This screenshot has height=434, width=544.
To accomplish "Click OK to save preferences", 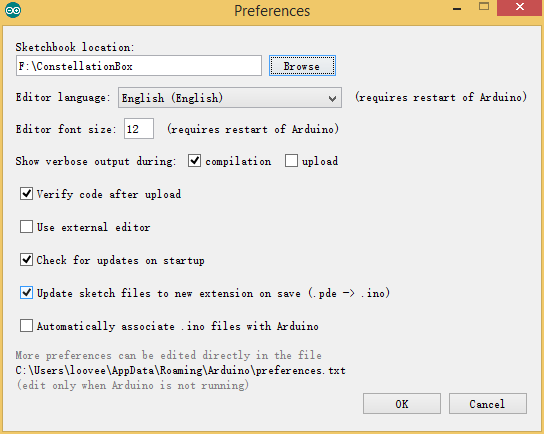I will [402, 403].
